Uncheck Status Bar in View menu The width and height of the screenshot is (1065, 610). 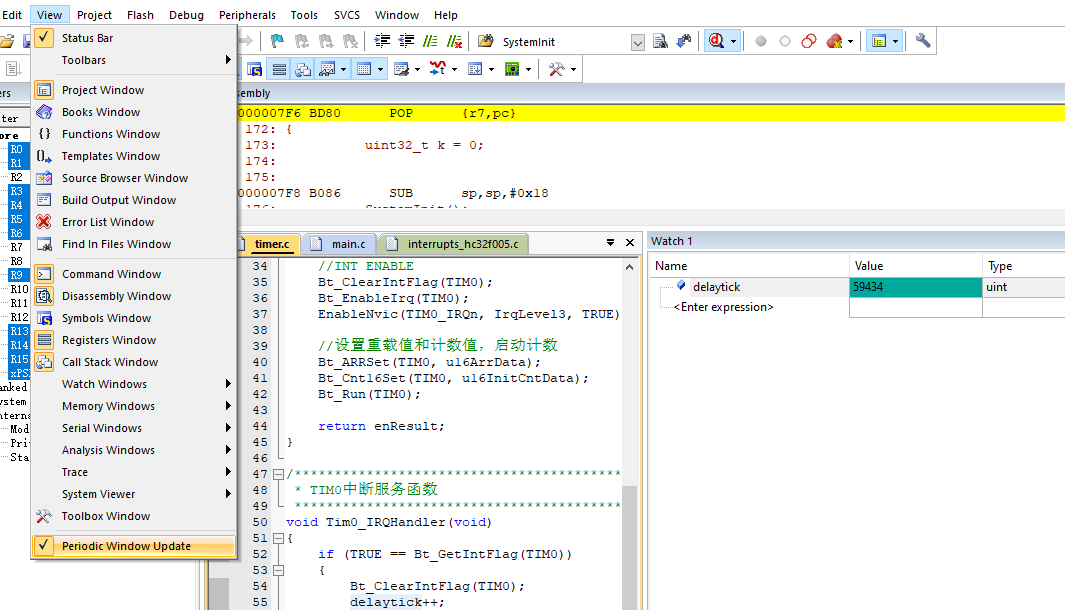134,38
